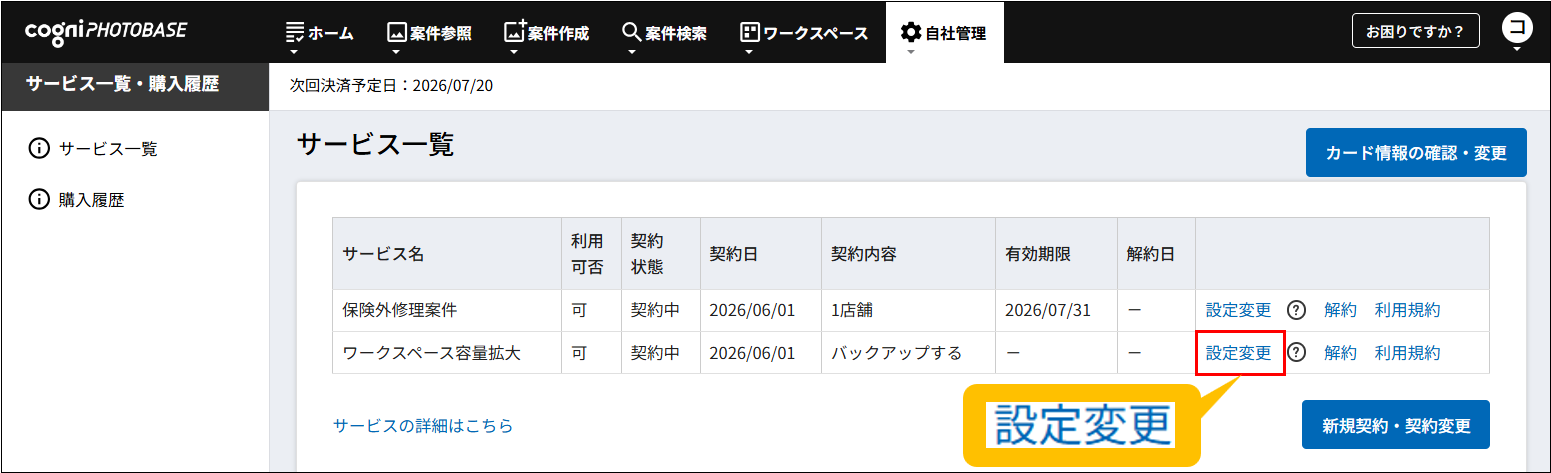Open the user avatar icon 'コ'
Screen dimensions: 1551x473
click(1517, 28)
